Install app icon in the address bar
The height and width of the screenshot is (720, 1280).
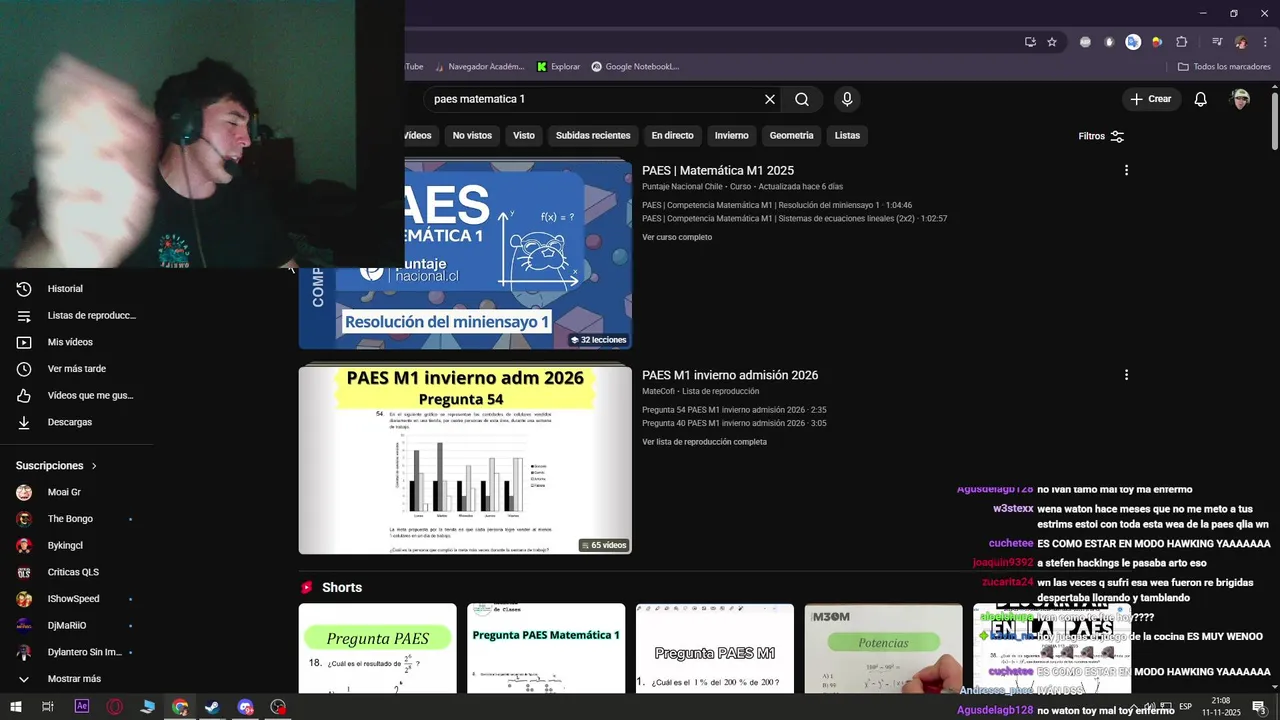point(1030,42)
